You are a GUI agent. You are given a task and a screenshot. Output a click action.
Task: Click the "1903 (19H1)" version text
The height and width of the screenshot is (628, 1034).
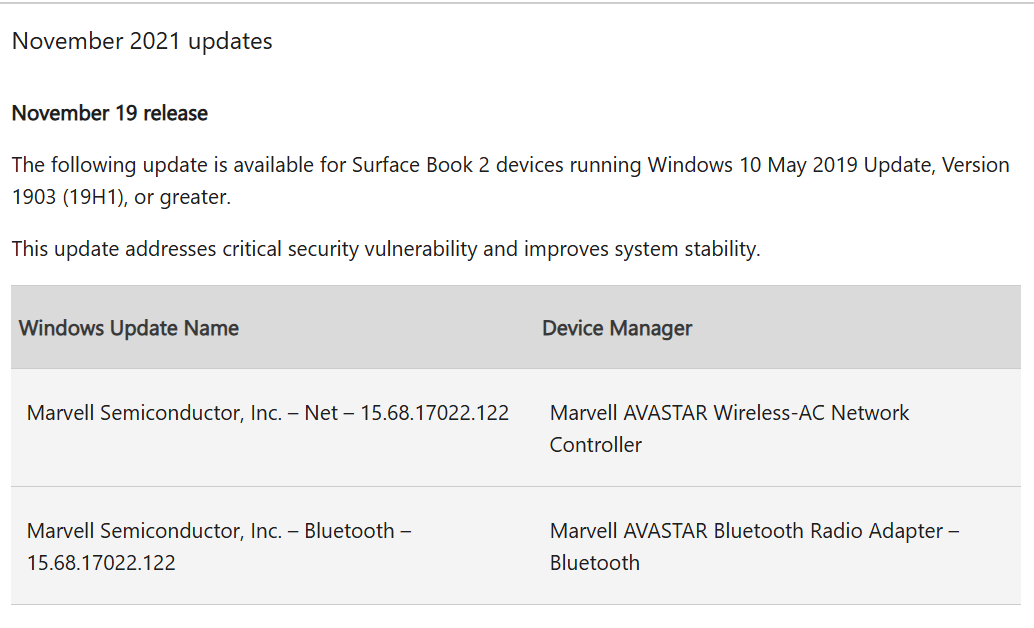pos(66,197)
